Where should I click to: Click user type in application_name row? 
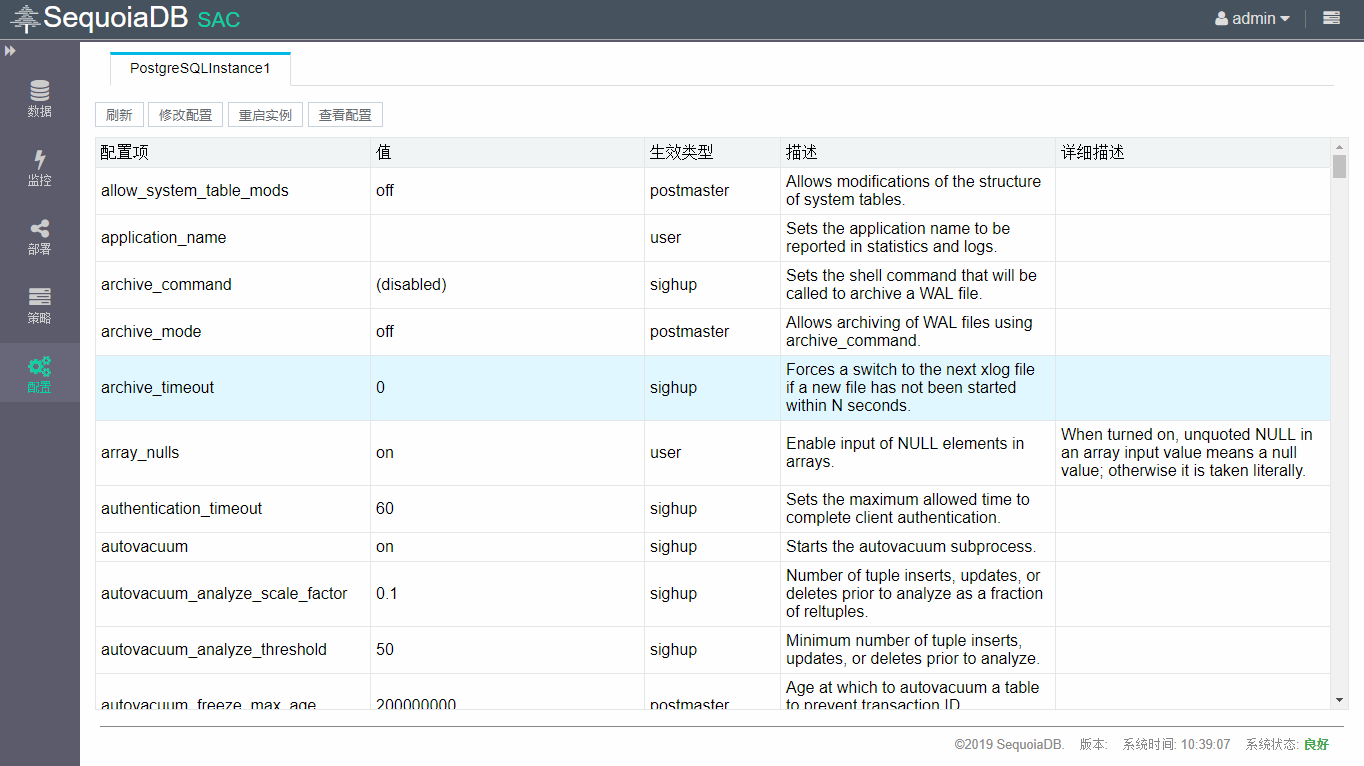pos(665,237)
